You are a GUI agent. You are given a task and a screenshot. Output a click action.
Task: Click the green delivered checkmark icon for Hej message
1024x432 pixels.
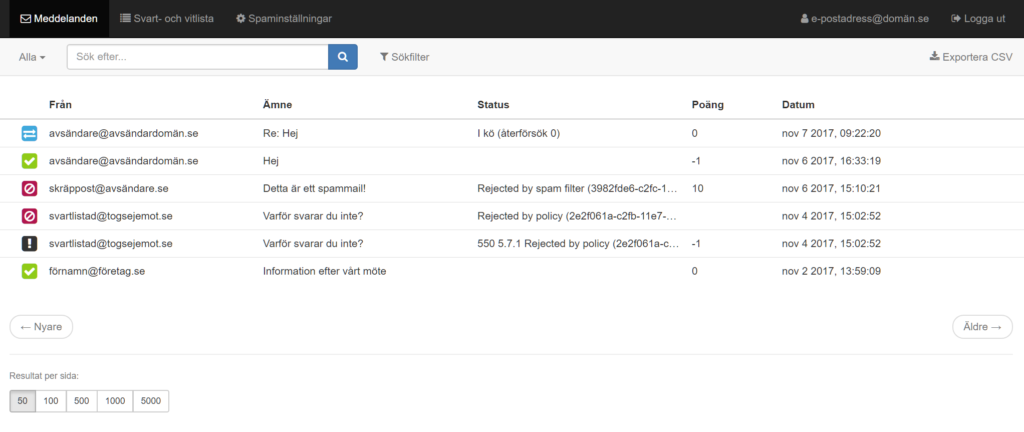click(x=29, y=161)
